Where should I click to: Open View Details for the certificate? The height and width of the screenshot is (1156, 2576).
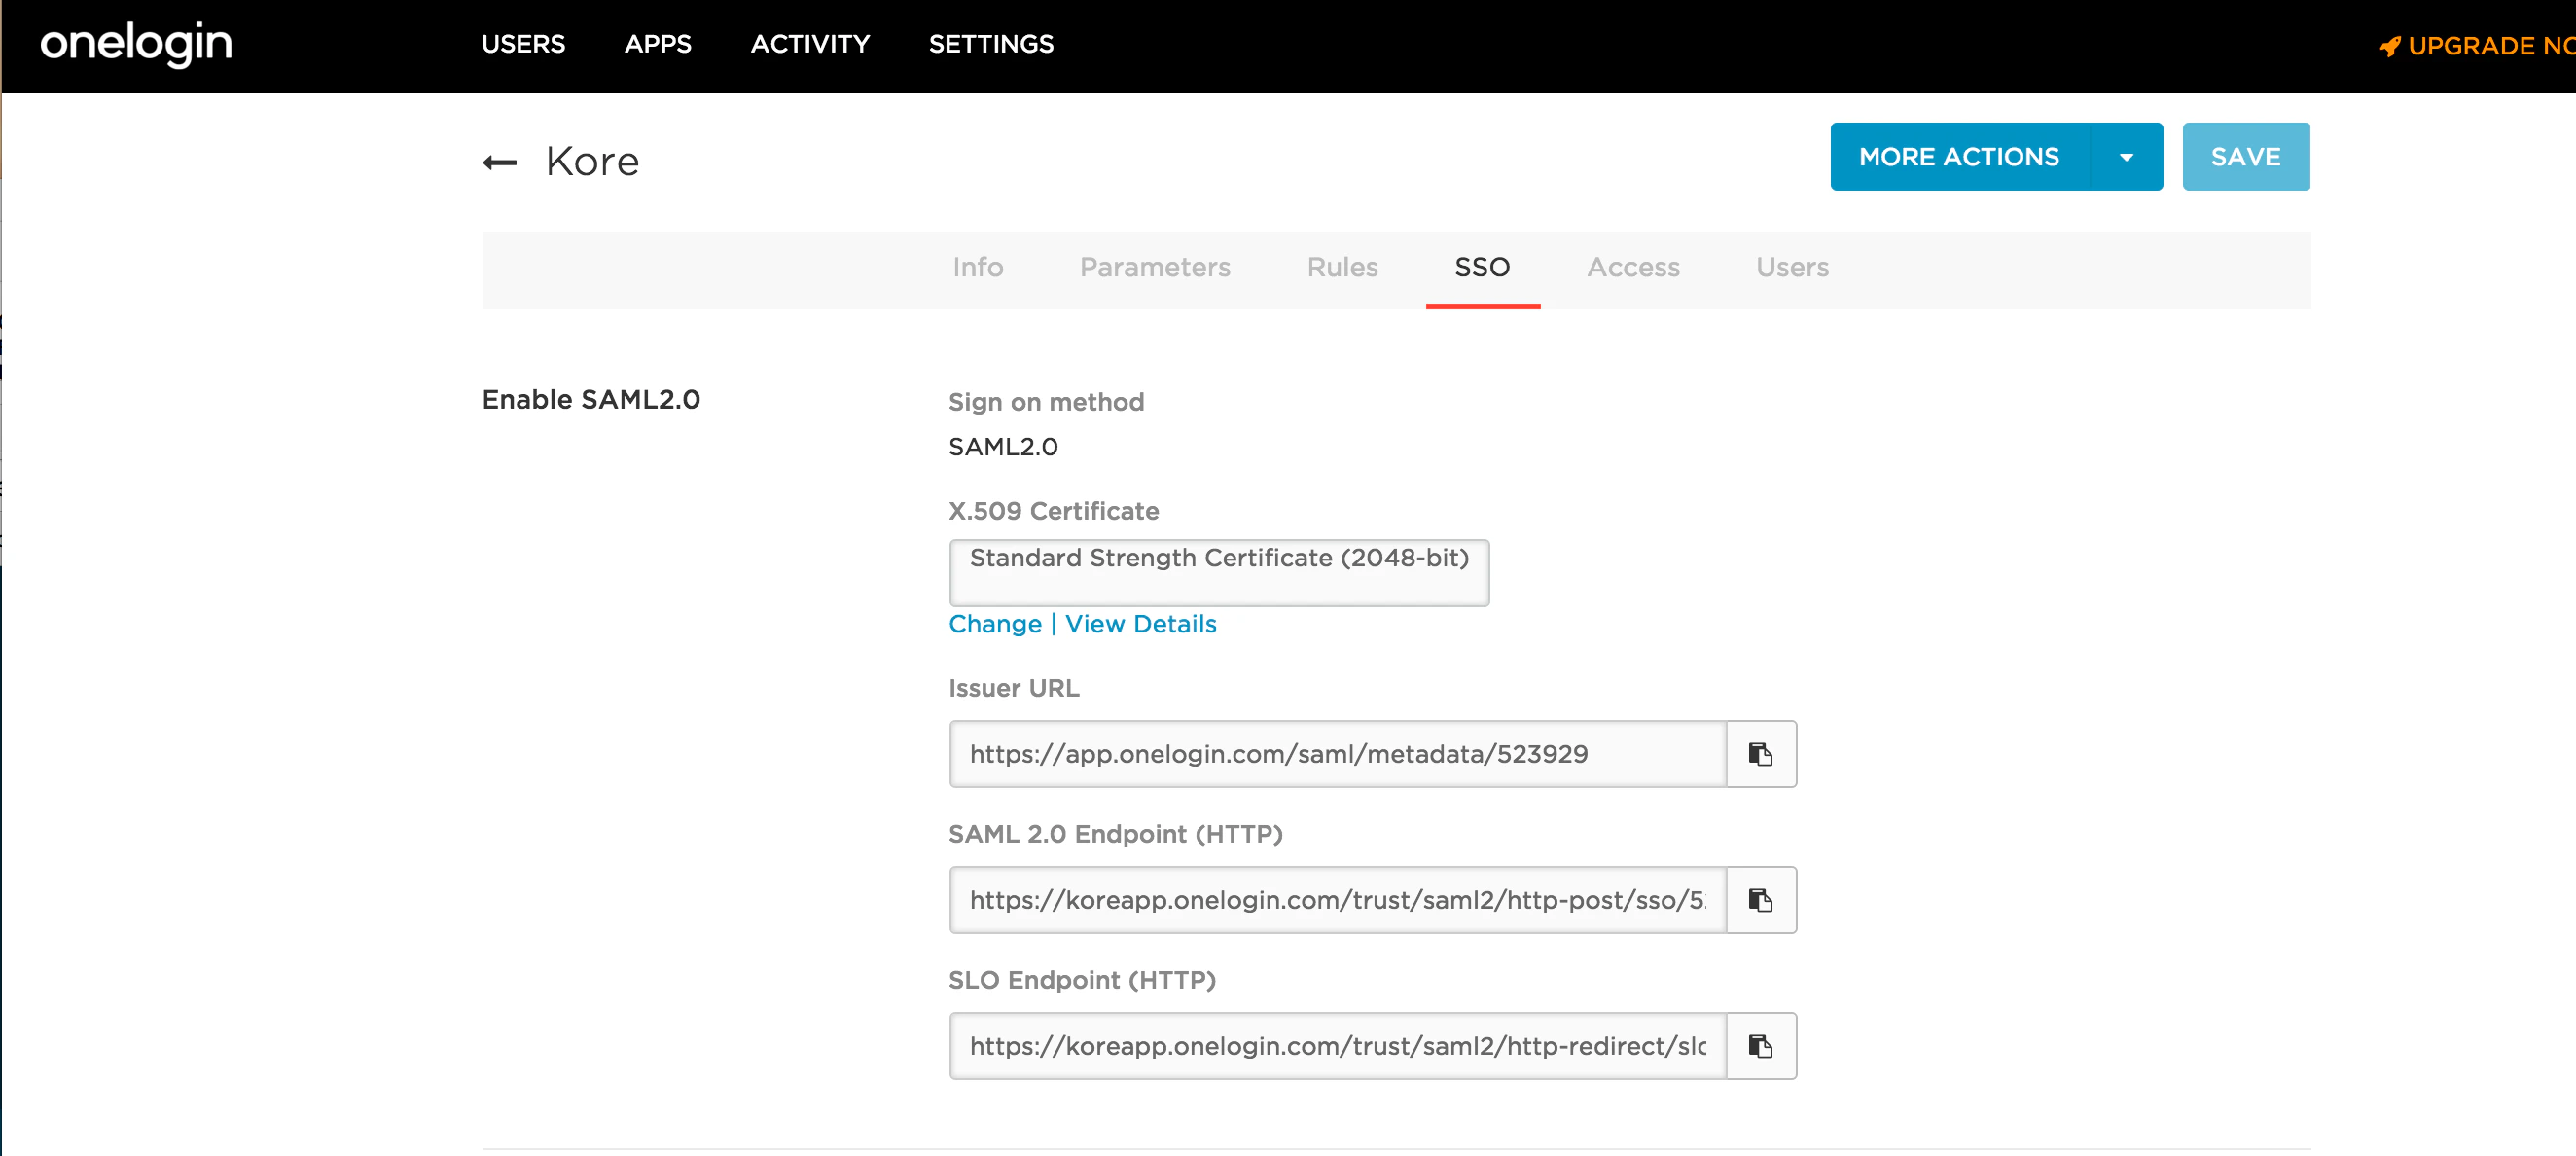click(1140, 624)
